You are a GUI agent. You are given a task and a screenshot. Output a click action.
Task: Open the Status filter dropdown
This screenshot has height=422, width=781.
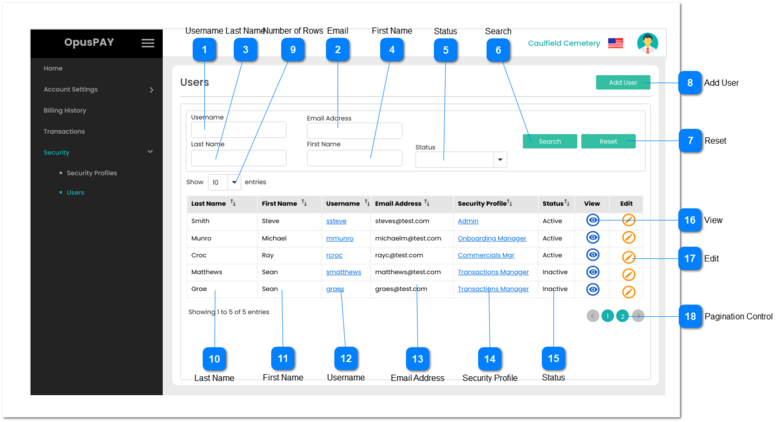click(461, 159)
